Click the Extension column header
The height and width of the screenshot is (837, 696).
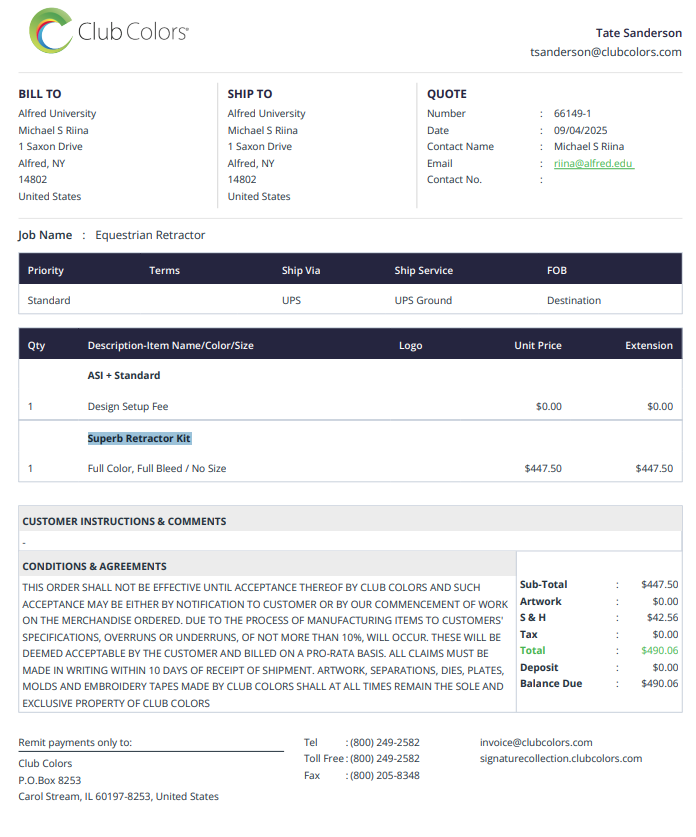[648, 345]
